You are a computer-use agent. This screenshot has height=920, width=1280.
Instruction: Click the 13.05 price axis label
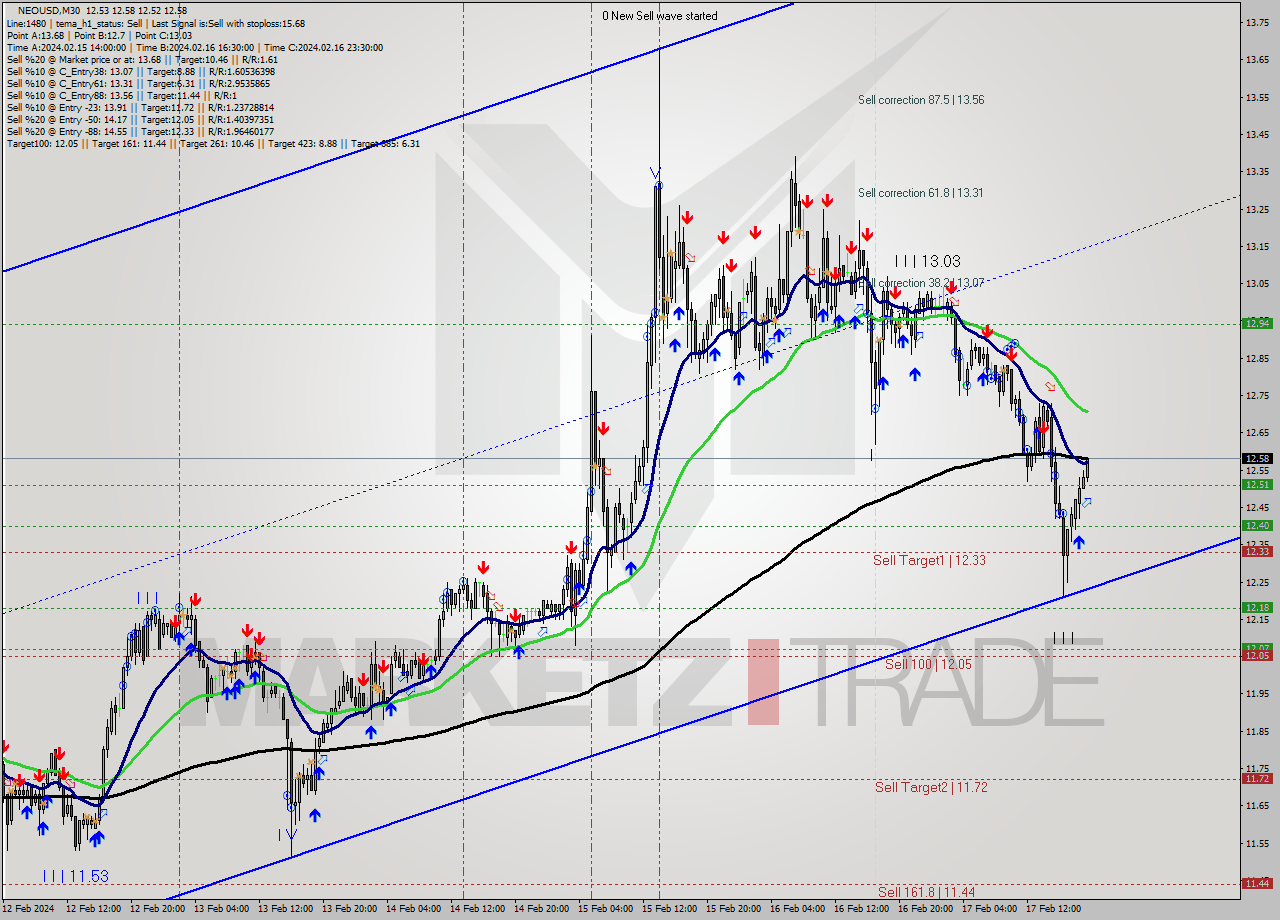pos(1257,283)
